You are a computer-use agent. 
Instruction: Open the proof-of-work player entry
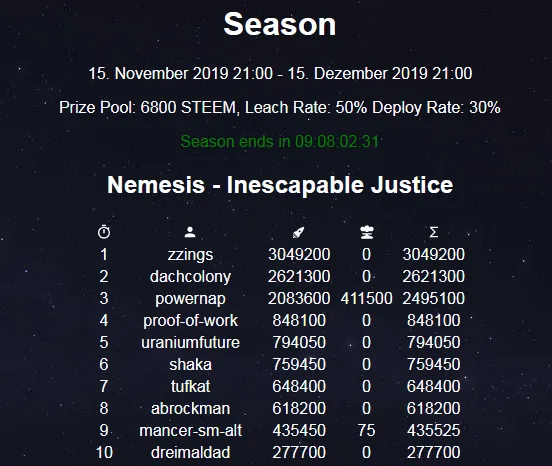coord(190,321)
